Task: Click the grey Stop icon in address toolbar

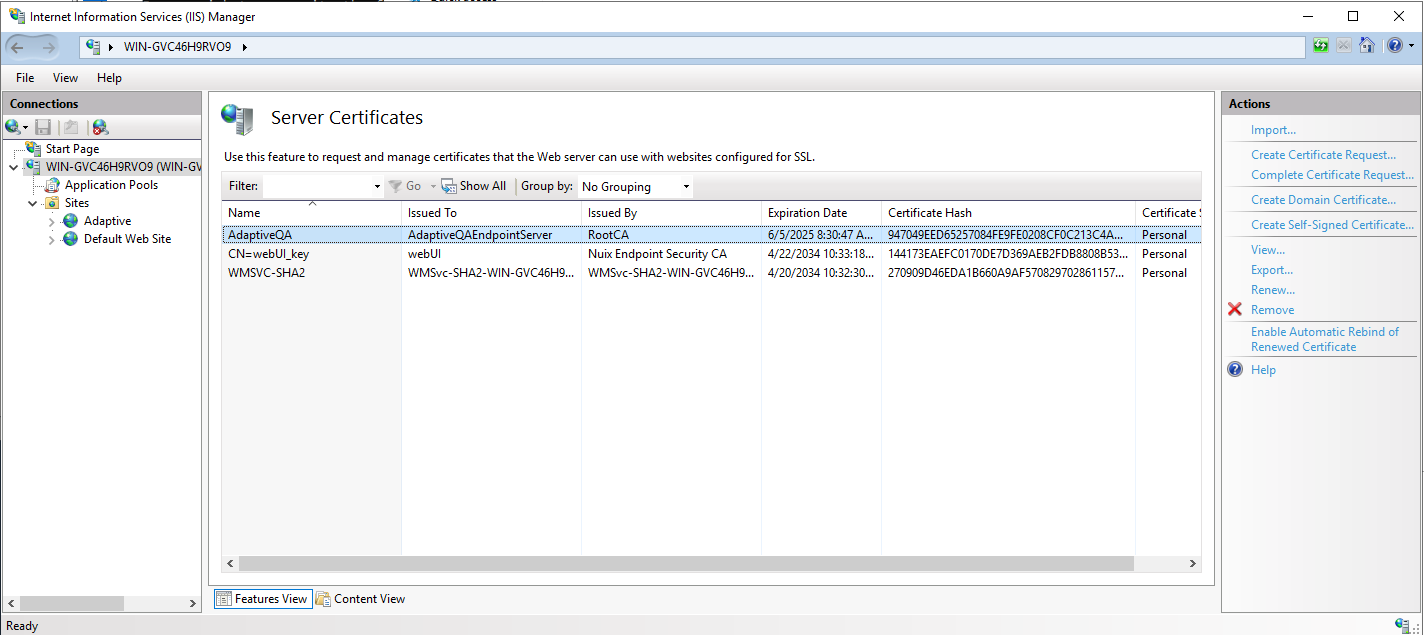Action: point(1343,46)
